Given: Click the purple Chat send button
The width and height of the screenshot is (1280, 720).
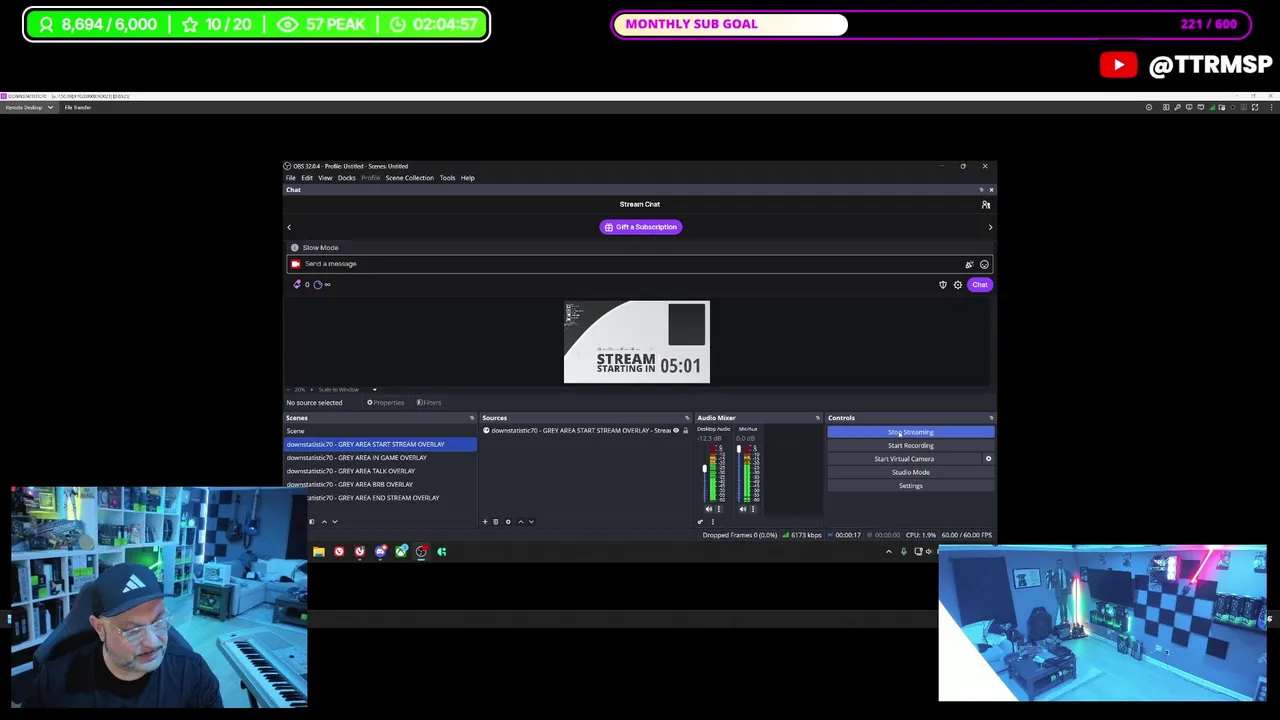Looking at the screenshot, I should [x=980, y=285].
